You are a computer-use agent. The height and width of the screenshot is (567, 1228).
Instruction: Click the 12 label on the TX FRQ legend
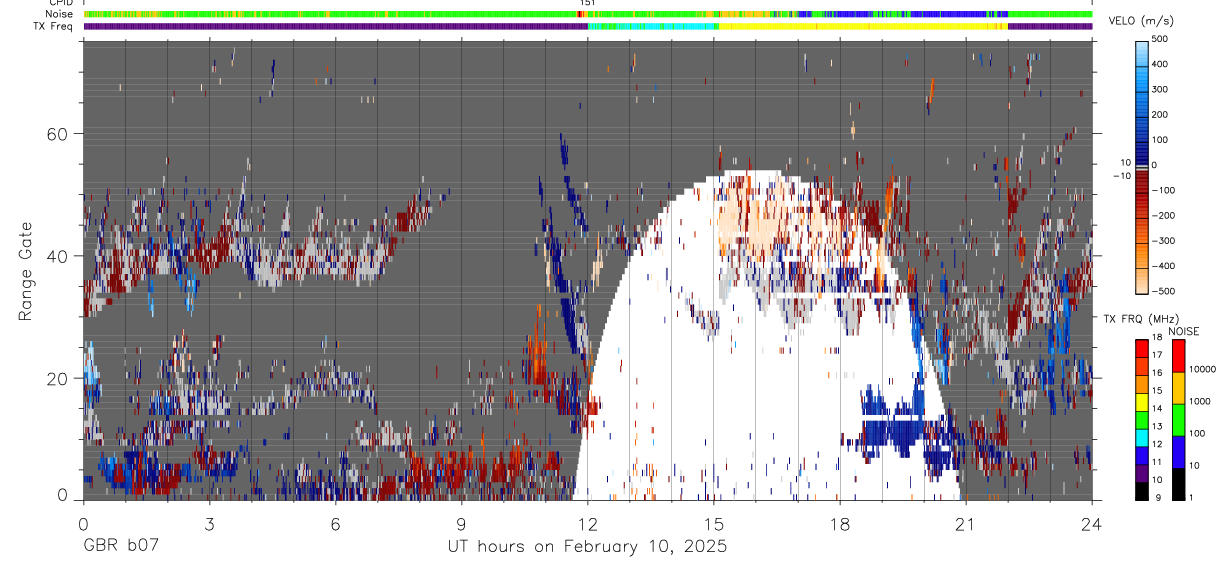pos(1157,444)
